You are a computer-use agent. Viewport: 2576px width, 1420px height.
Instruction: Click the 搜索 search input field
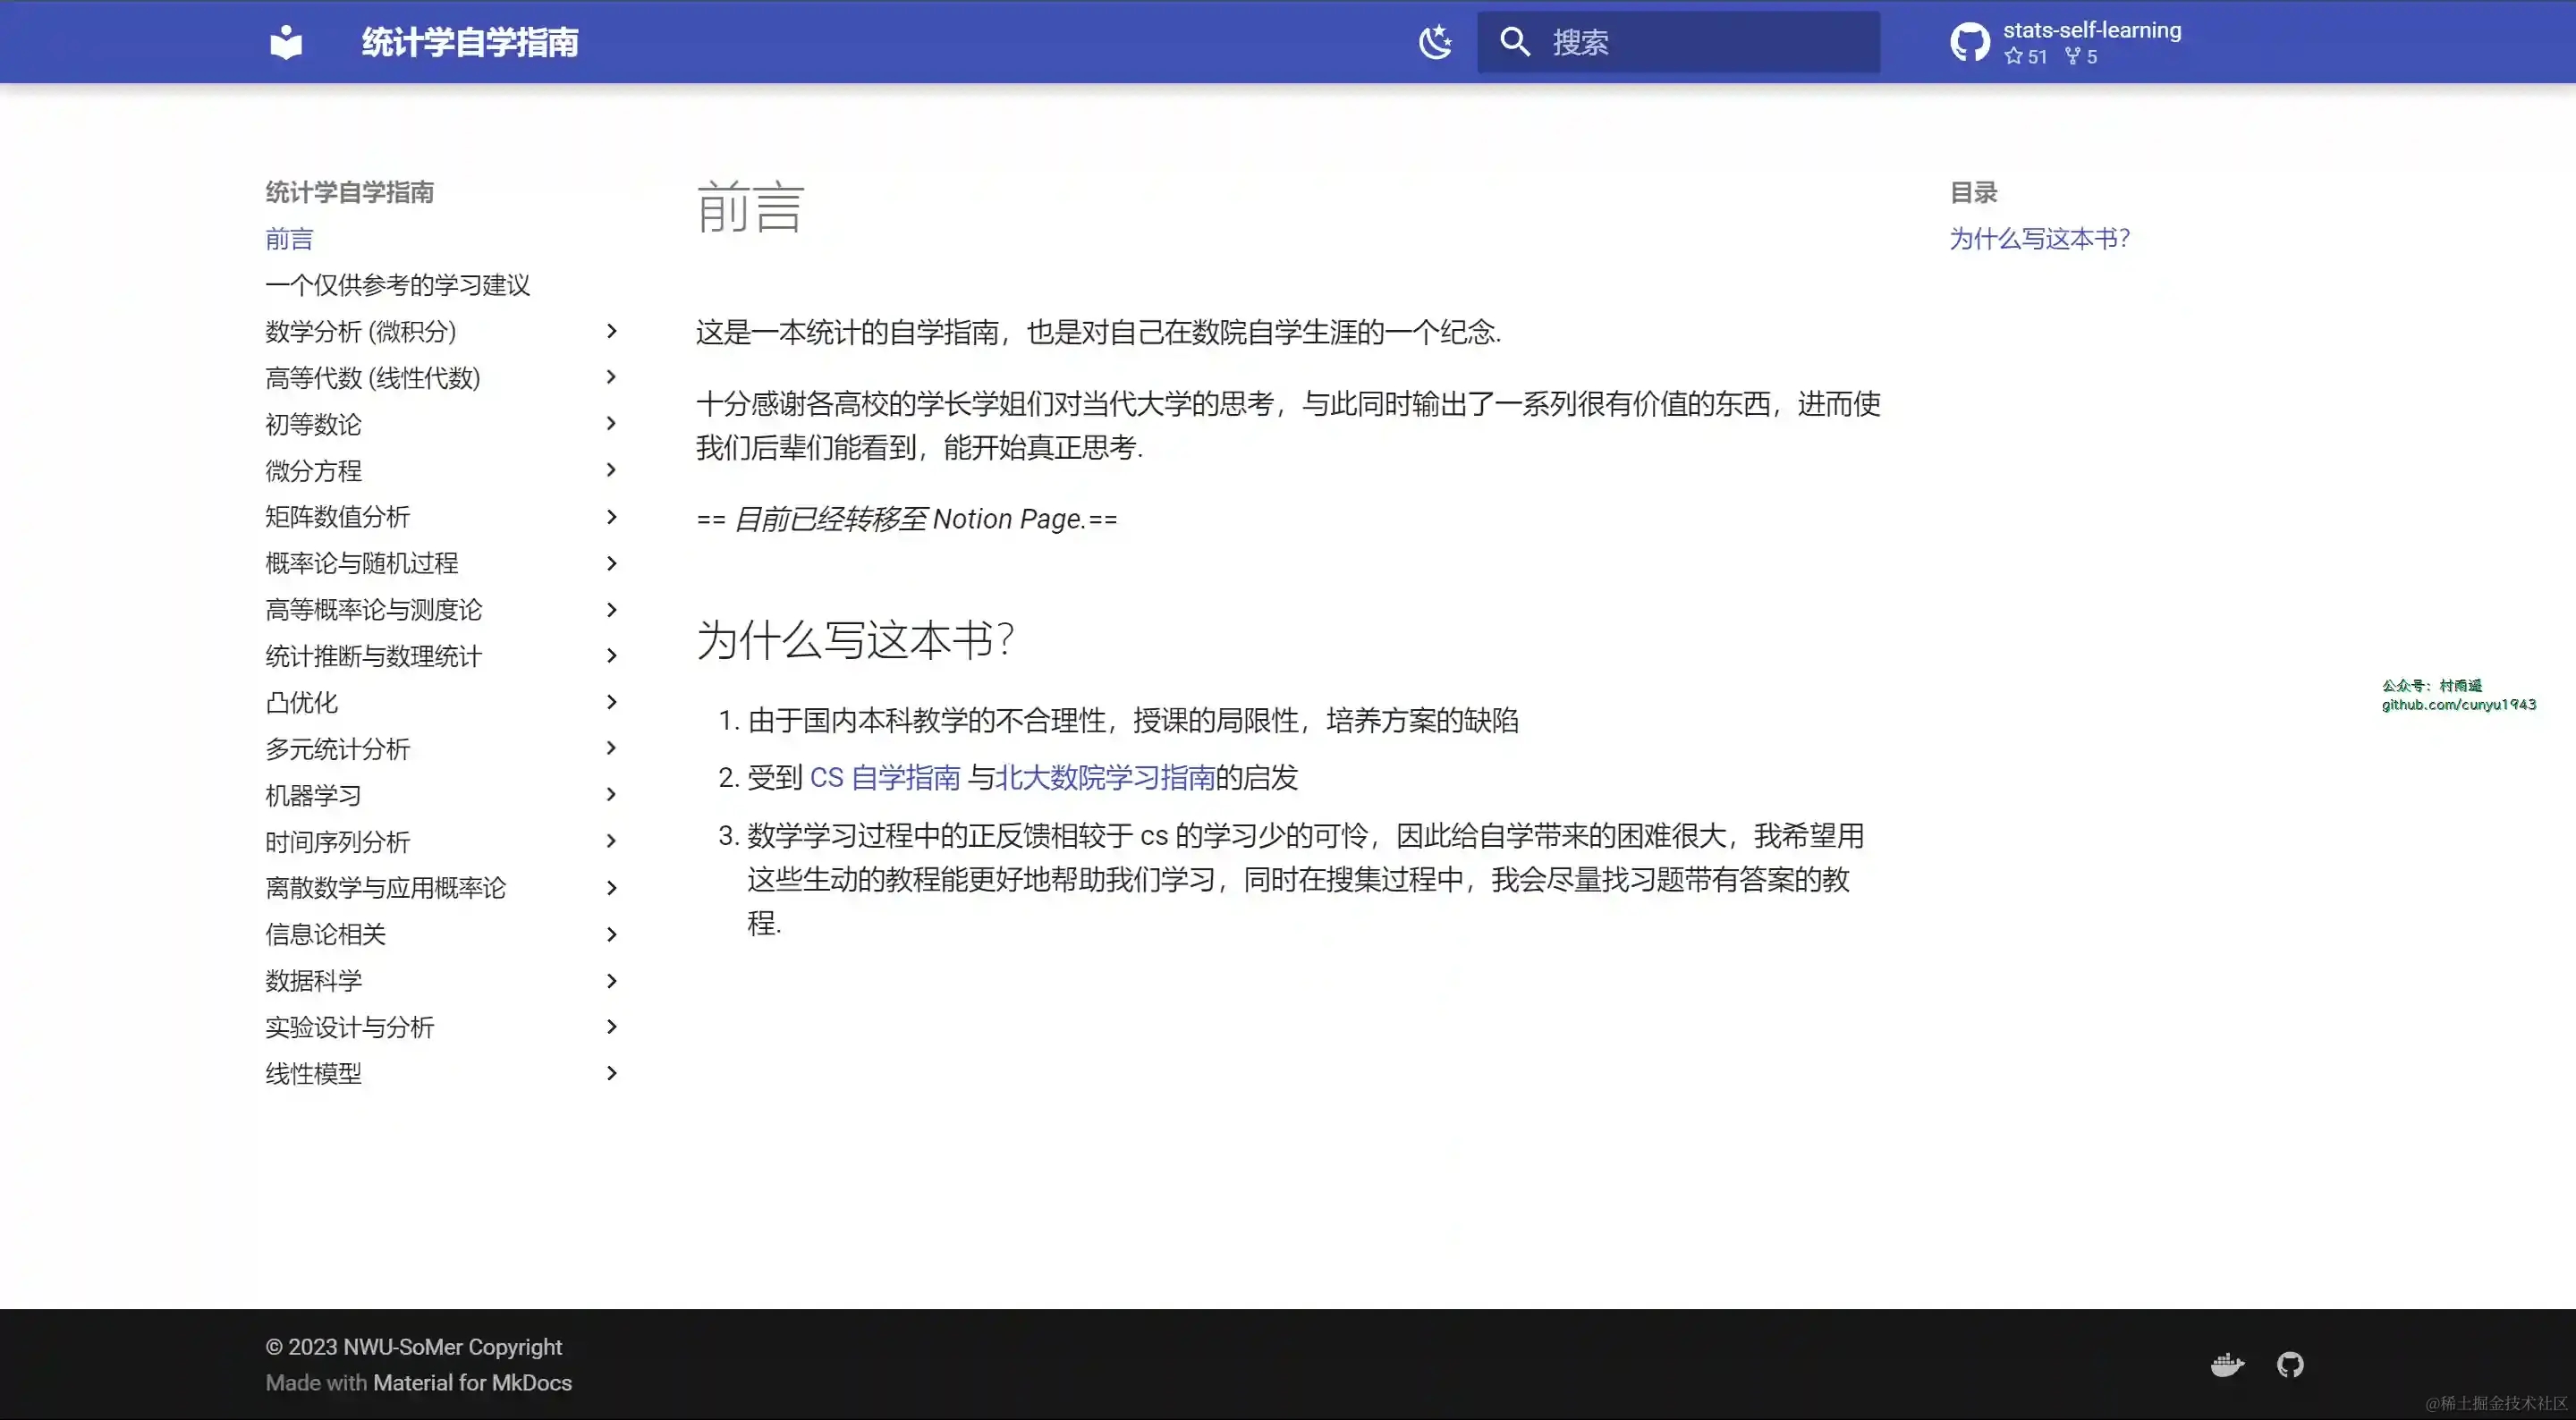coord(1700,42)
